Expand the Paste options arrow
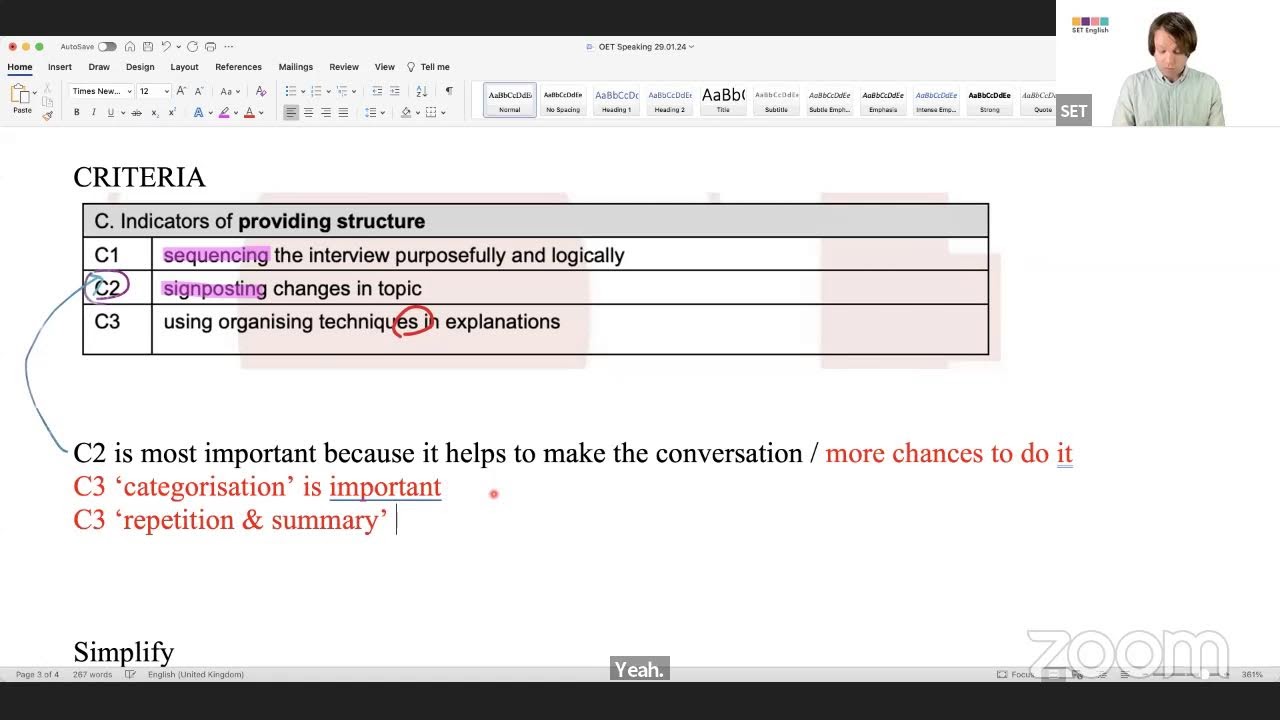Screen dimensions: 1280x720 pyautogui.click(x=35, y=93)
